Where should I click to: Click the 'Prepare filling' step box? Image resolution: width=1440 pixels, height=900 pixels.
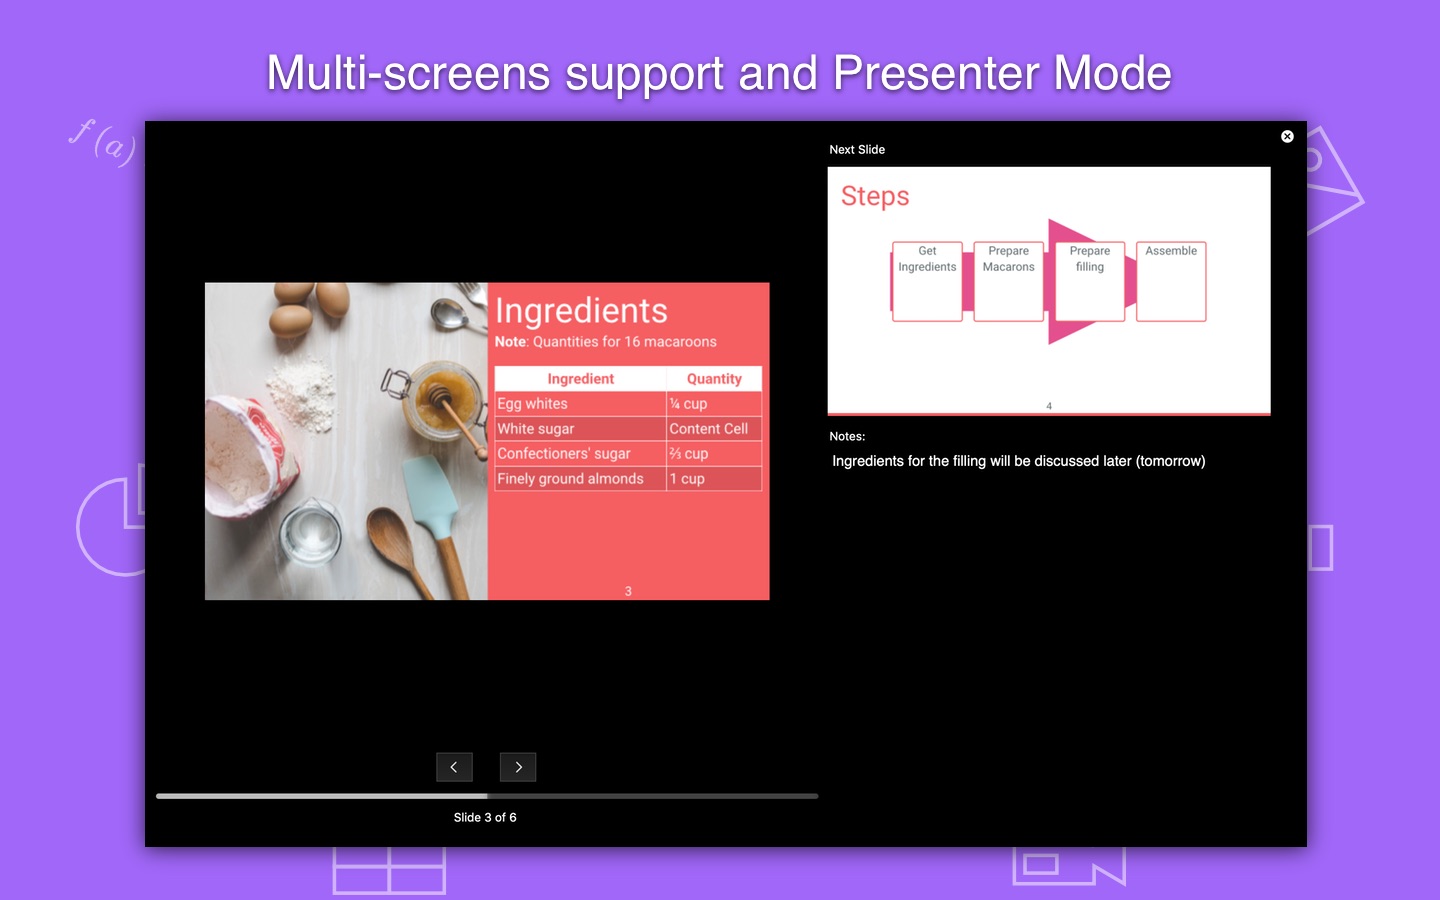pyautogui.click(x=1090, y=281)
